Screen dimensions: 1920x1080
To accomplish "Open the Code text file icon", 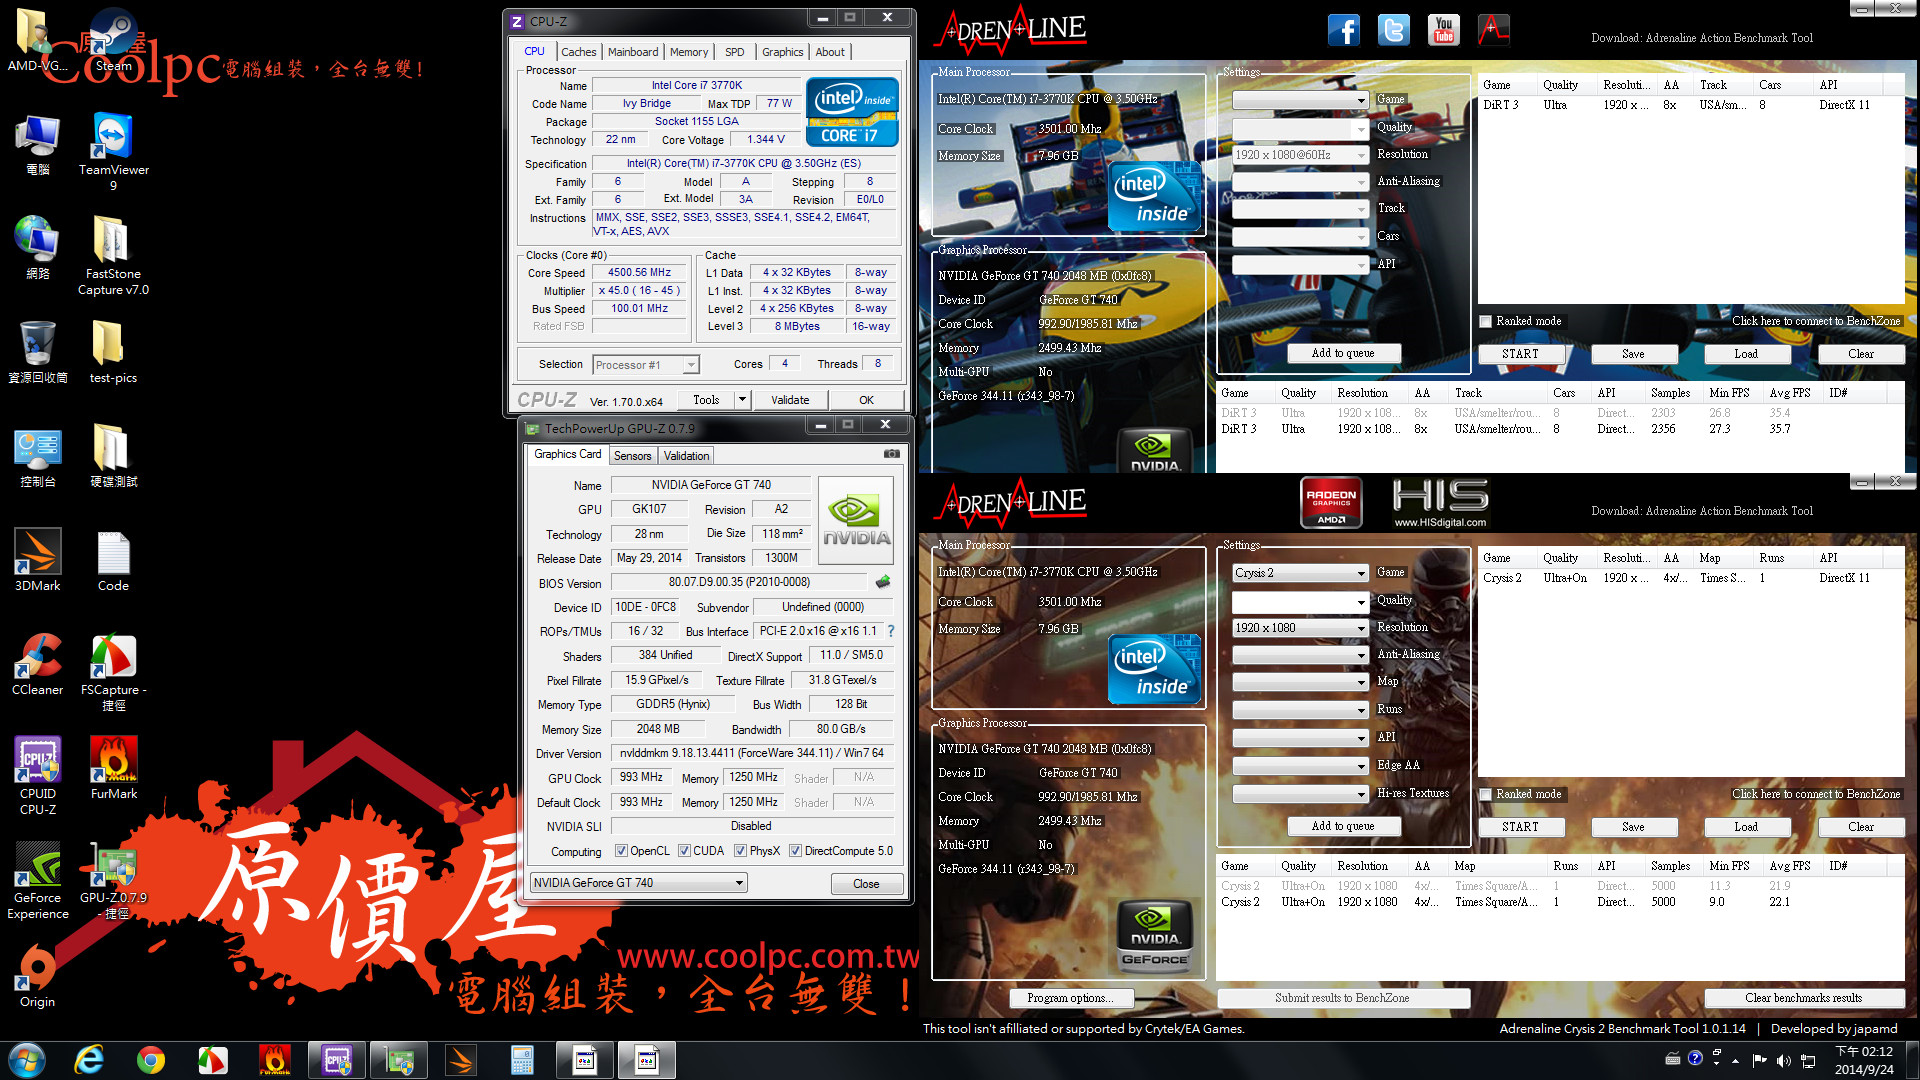I will point(113,560).
